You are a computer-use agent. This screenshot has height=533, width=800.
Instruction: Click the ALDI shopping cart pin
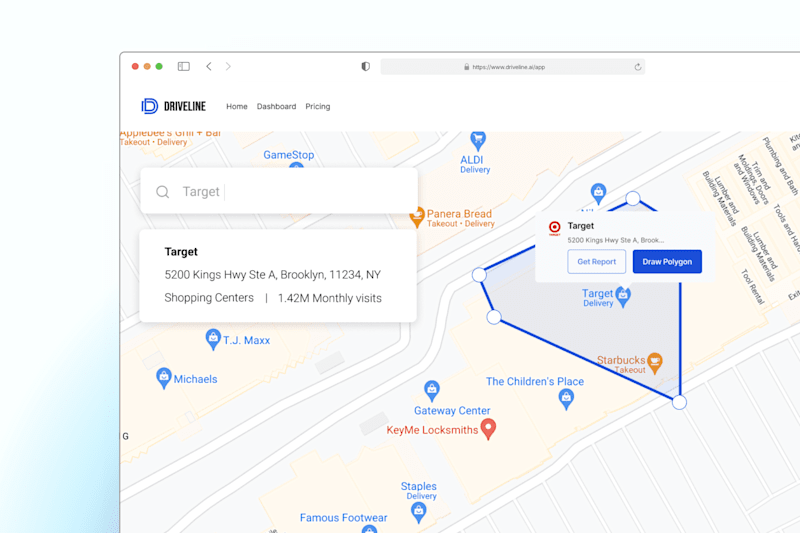tap(478, 140)
